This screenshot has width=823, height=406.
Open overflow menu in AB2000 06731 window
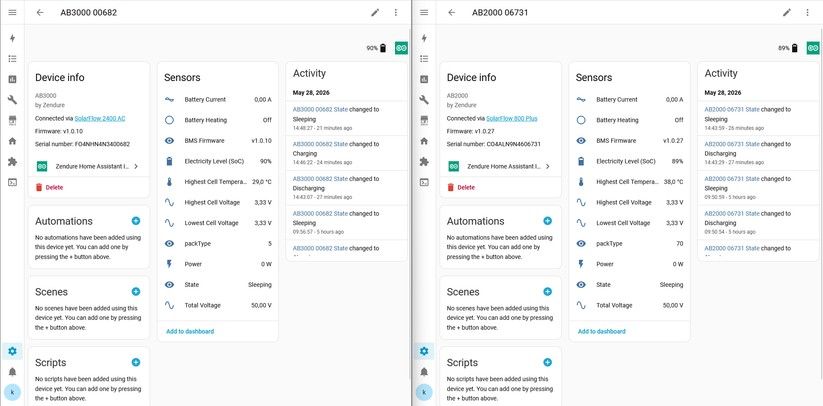[x=807, y=13]
